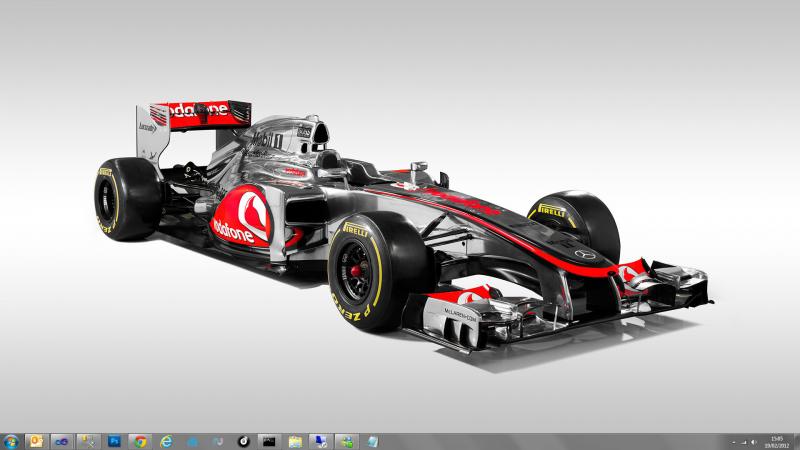The width and height of the screenshot is (800, 450).
Task: Open the volume control in system tray
Action: click(x=754, y=442)
